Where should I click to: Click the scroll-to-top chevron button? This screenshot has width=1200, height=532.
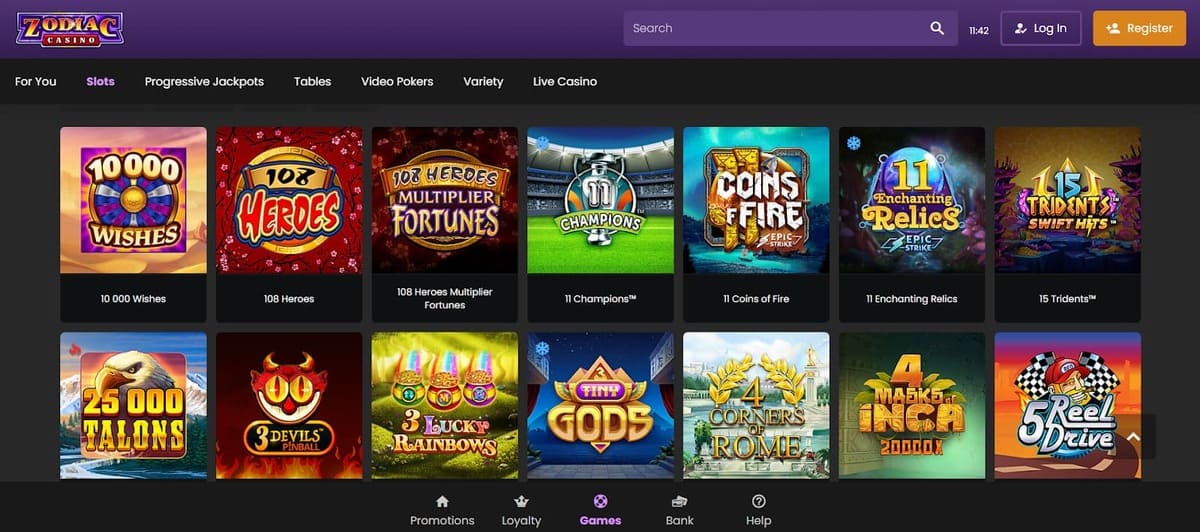click(x=1132, y=437)
